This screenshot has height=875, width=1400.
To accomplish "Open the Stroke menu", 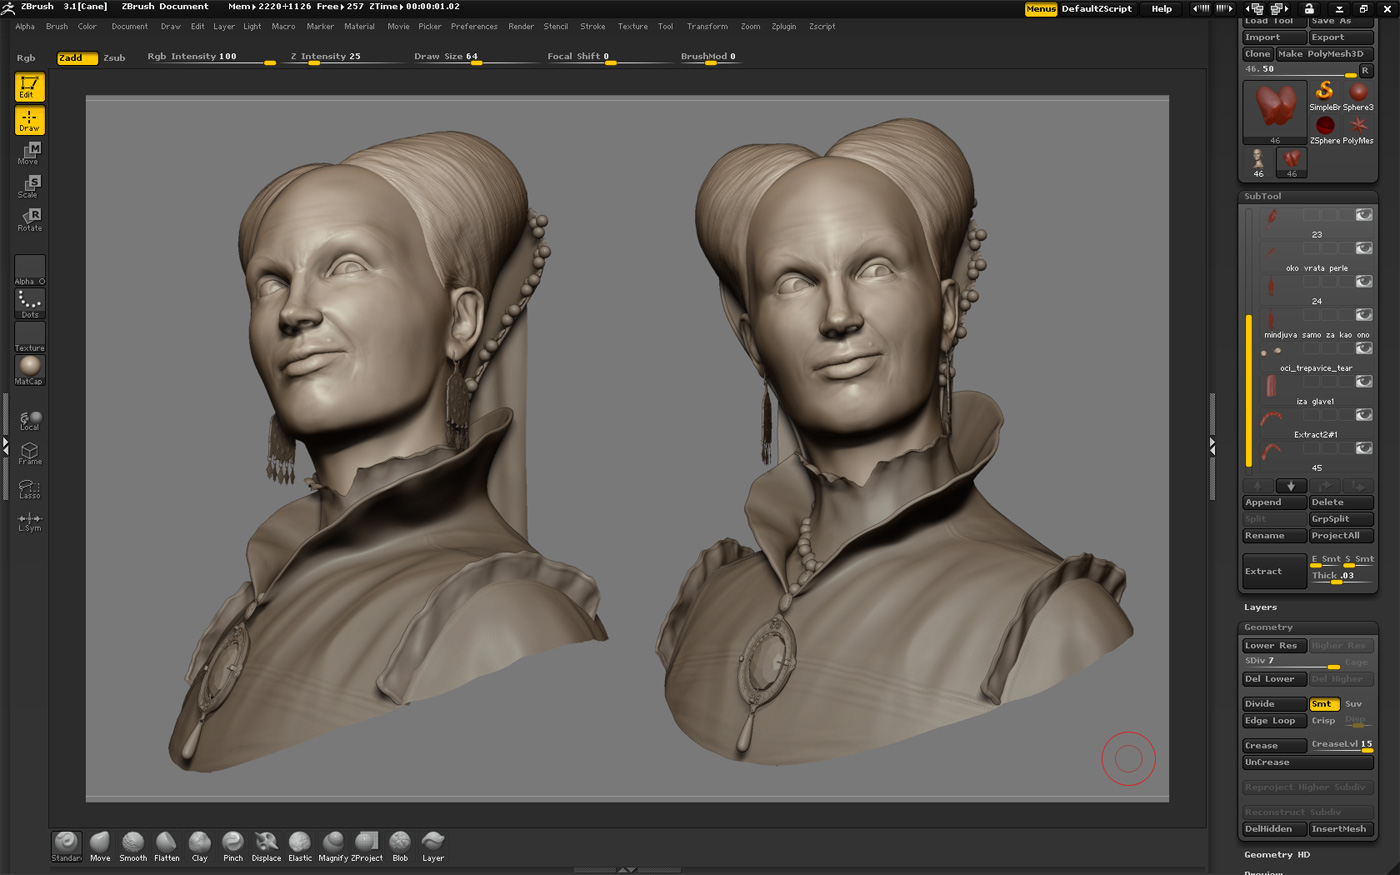I will click(x=593, y=27).
